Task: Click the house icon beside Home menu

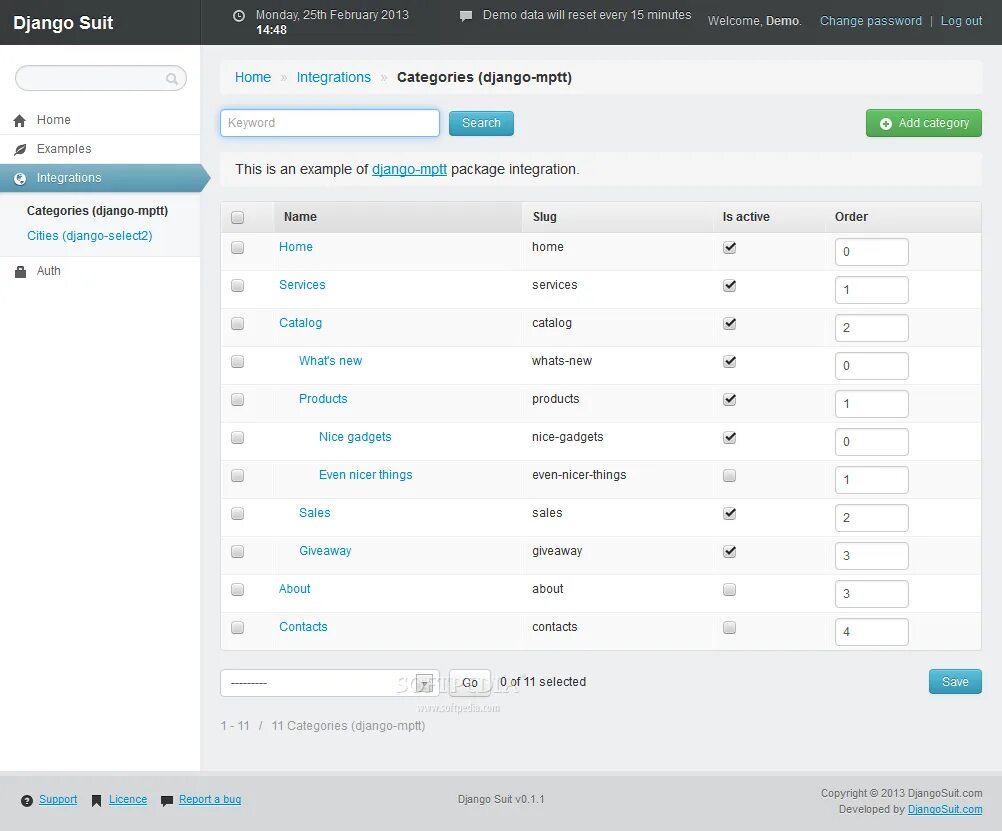Action: point(20,120)
